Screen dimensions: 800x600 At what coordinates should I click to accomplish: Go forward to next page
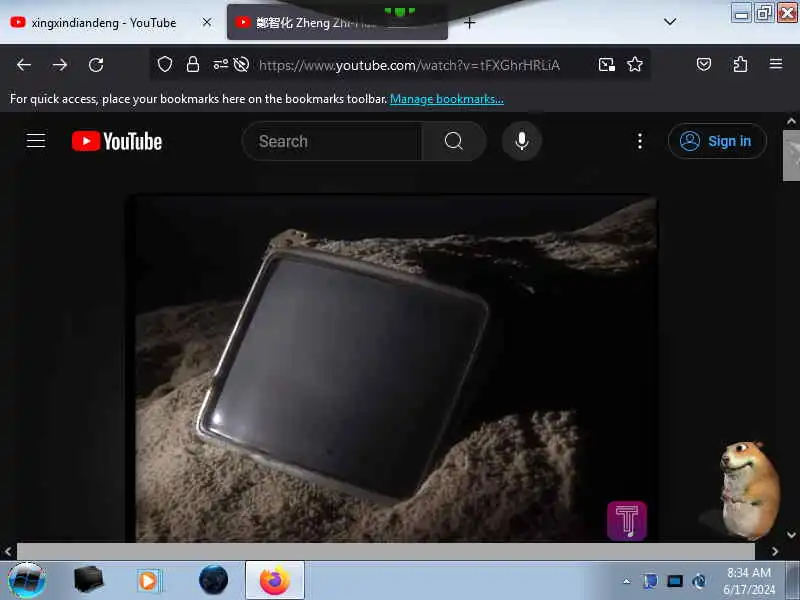(x=60, y=65)
